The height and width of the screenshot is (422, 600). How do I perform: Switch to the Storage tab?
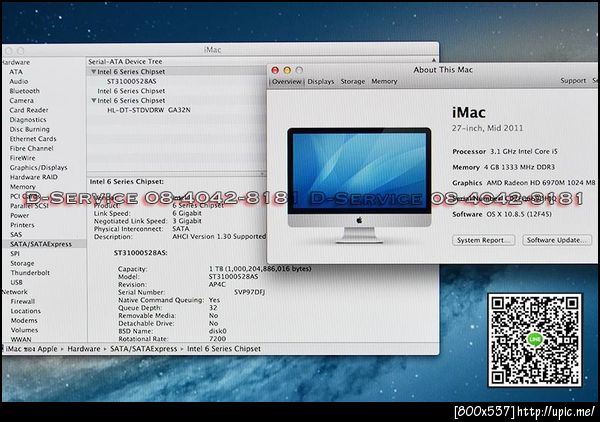point(353,81)
